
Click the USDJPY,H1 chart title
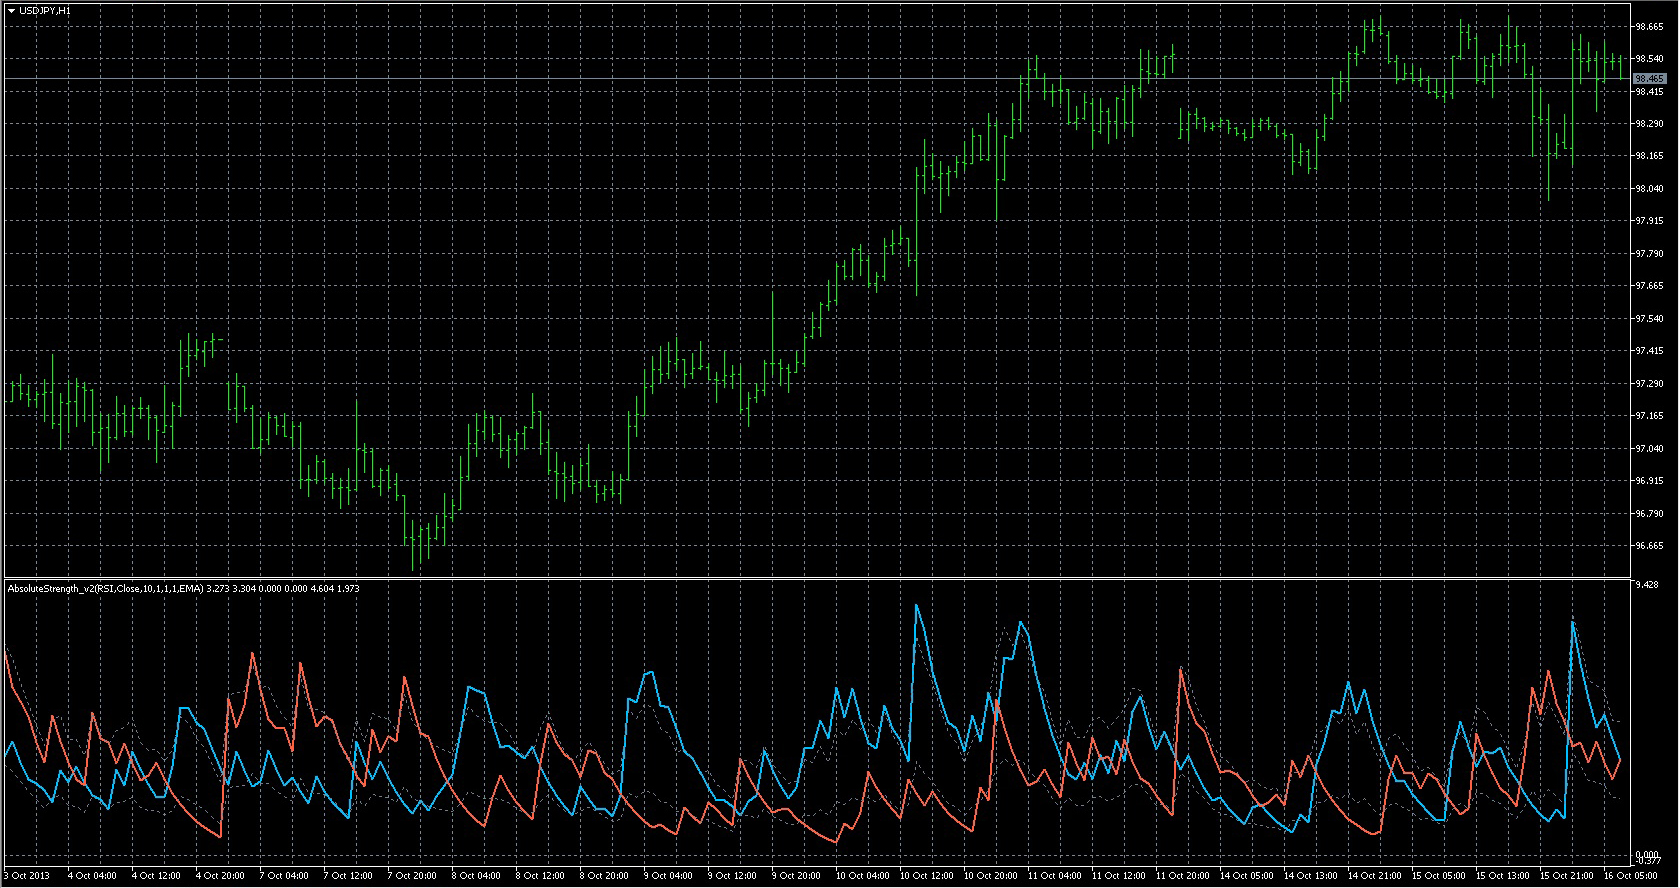tap(45, 10)
